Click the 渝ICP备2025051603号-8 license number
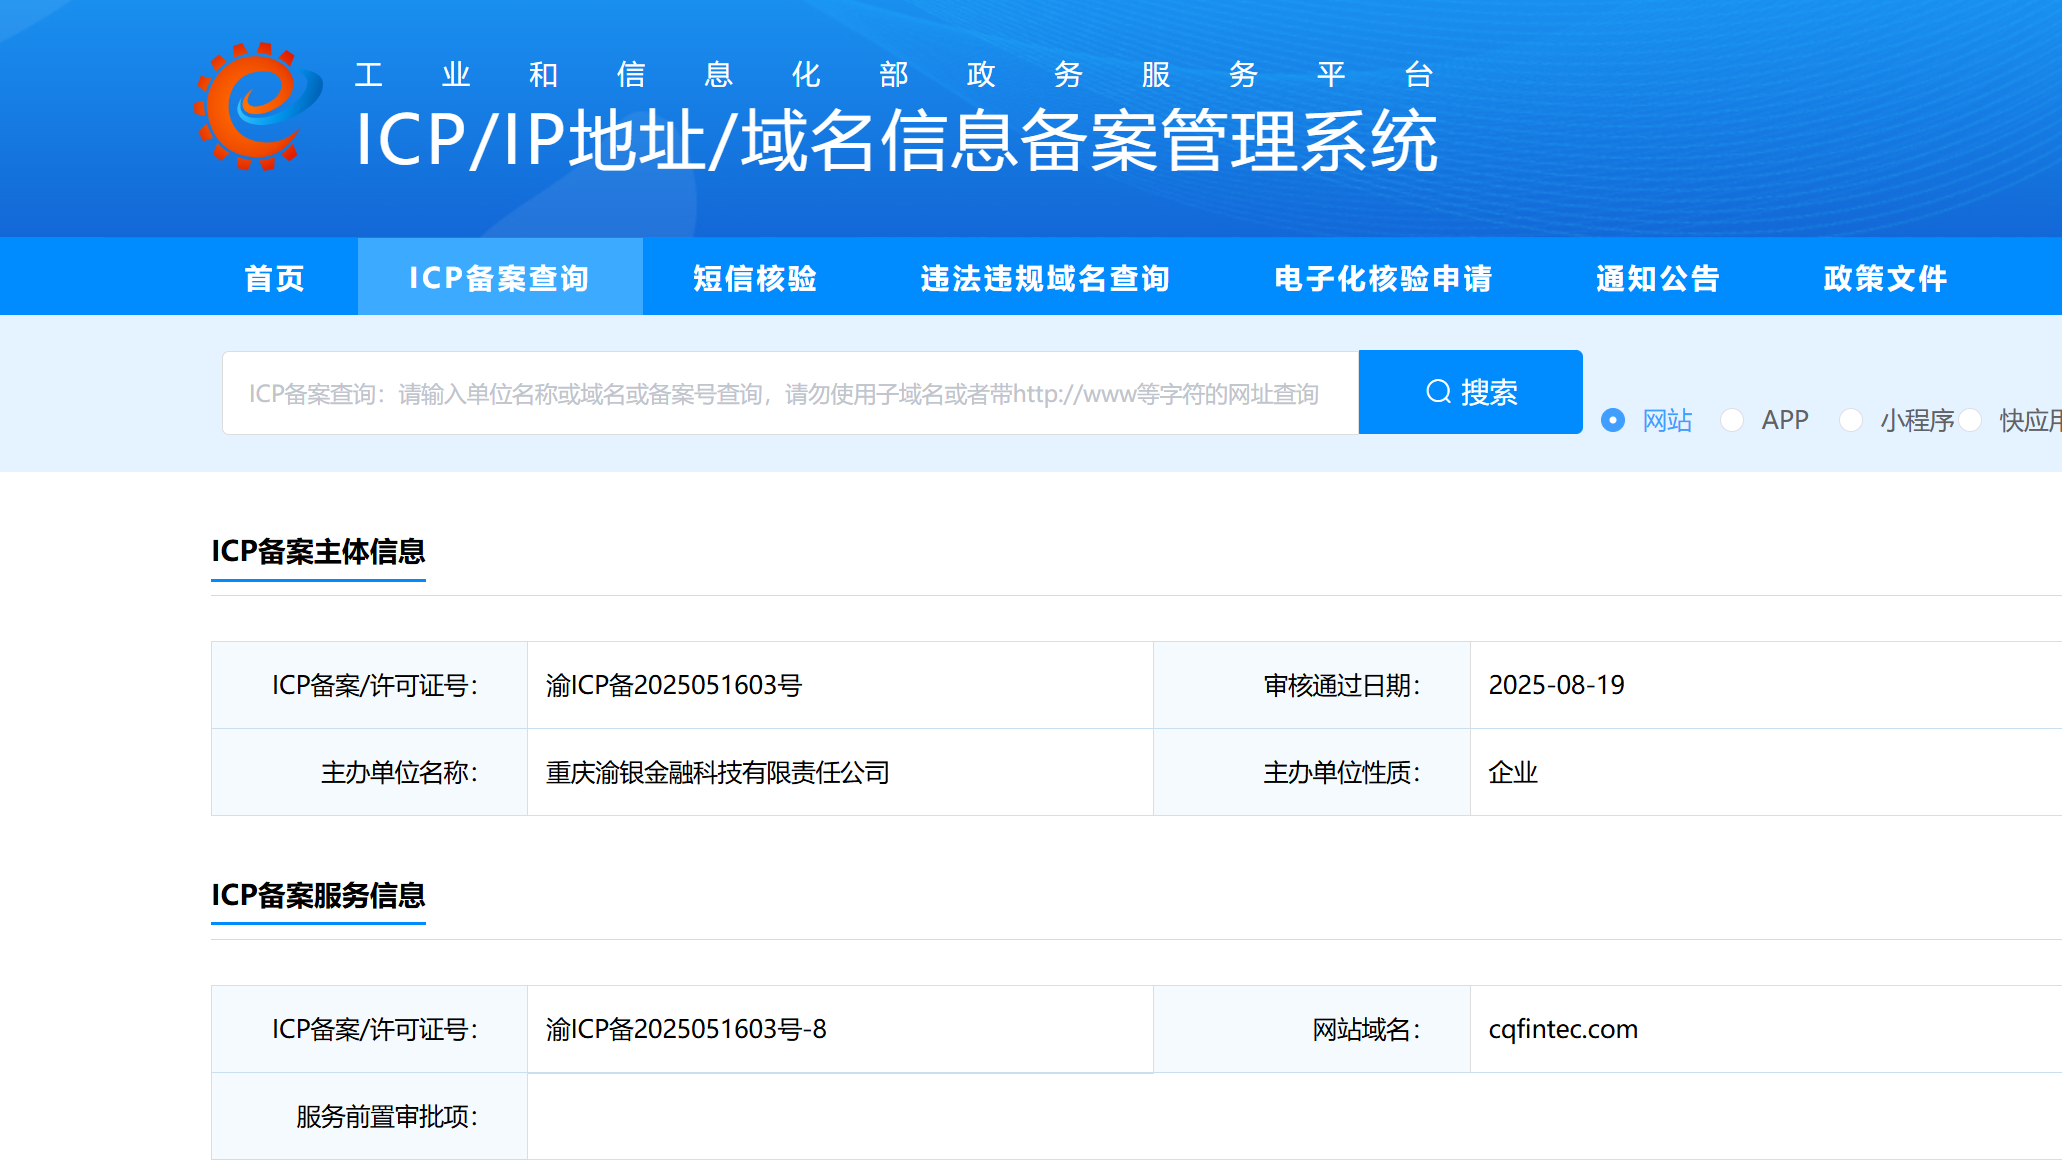This screenshot has height=1167, width=2062. [x=686, y=1029]
